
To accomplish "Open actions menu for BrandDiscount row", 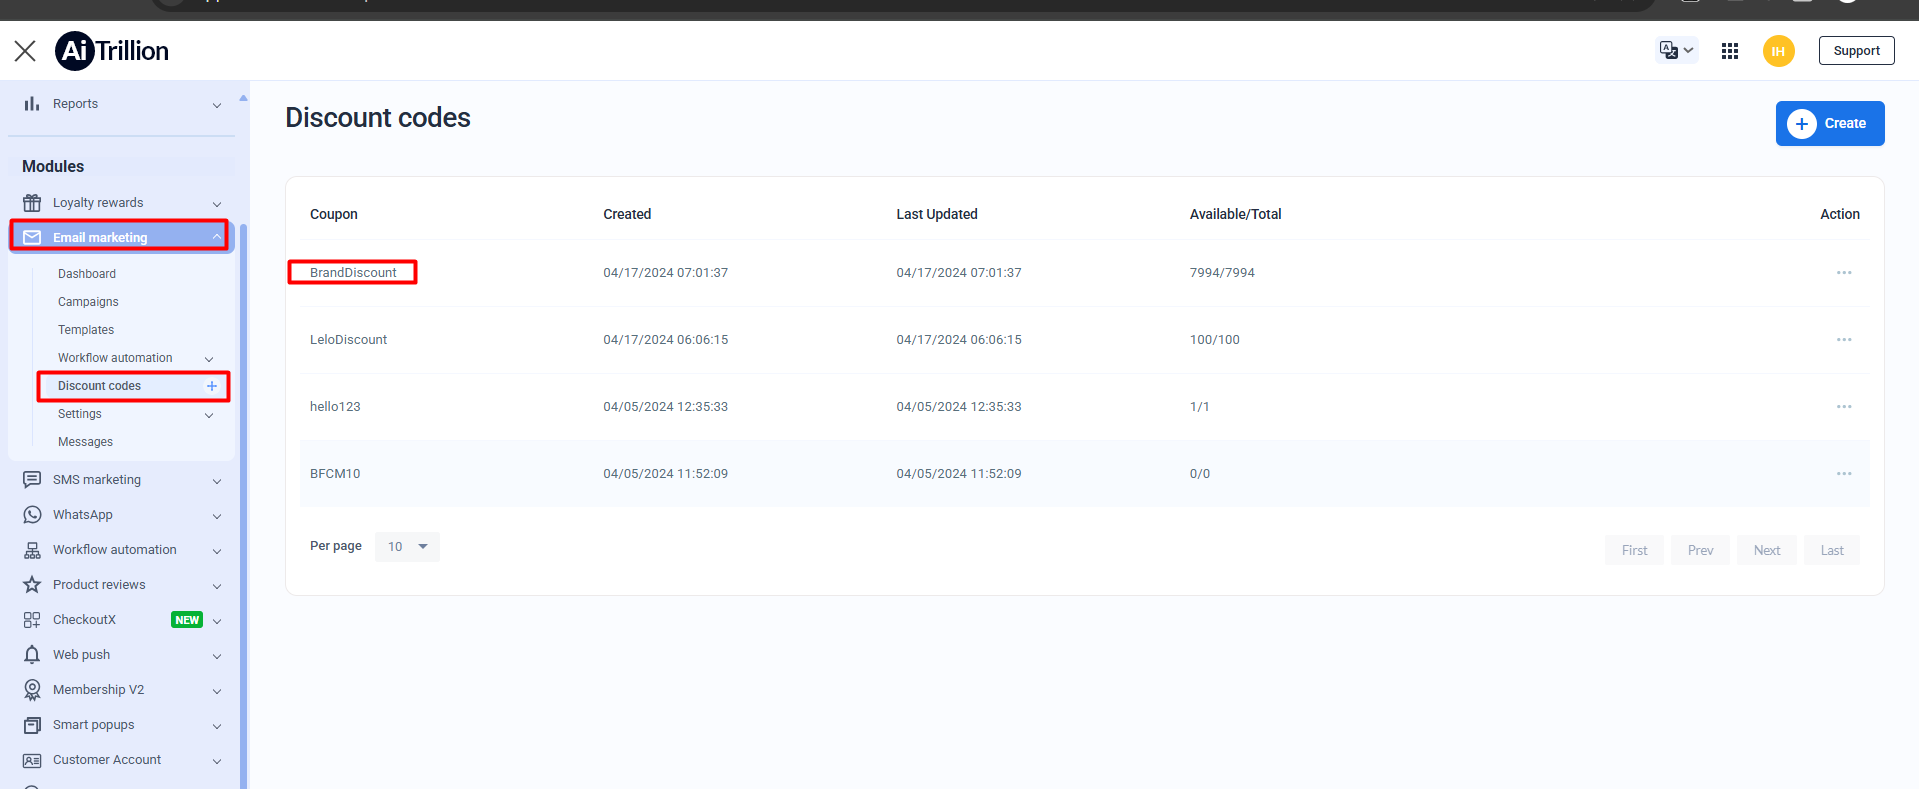I will click(x=1844, y=273).
